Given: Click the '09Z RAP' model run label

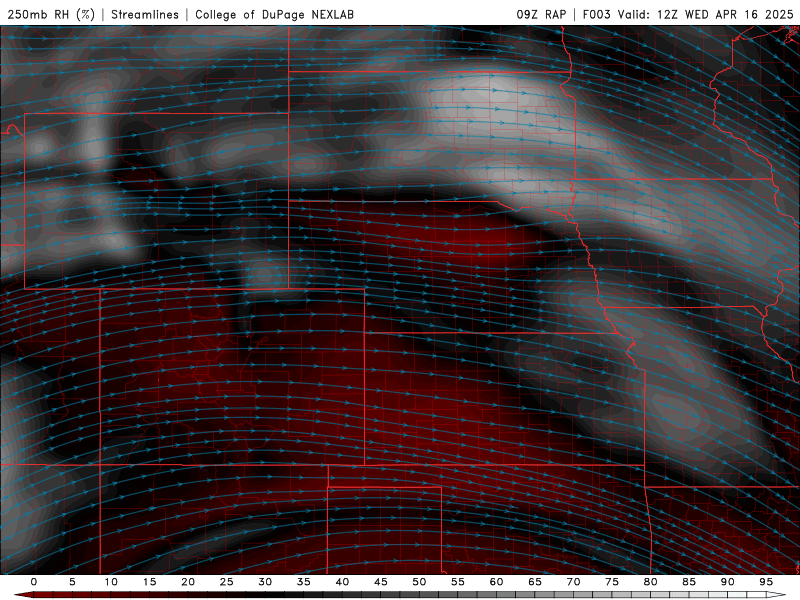Looking at the screenshot, I should tap(541, 14).
